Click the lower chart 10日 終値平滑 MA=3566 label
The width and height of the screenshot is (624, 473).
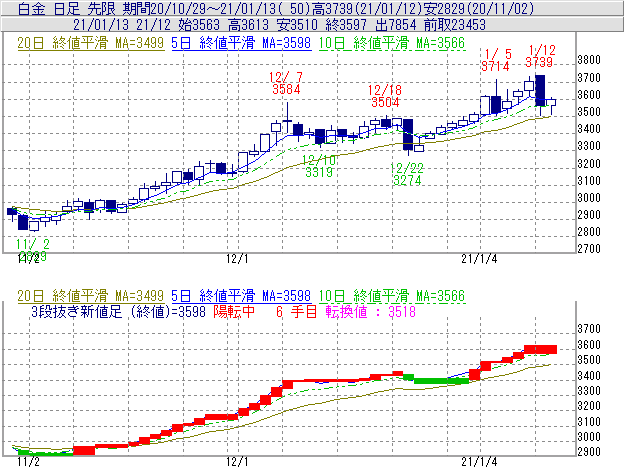[x=392, y=296]
